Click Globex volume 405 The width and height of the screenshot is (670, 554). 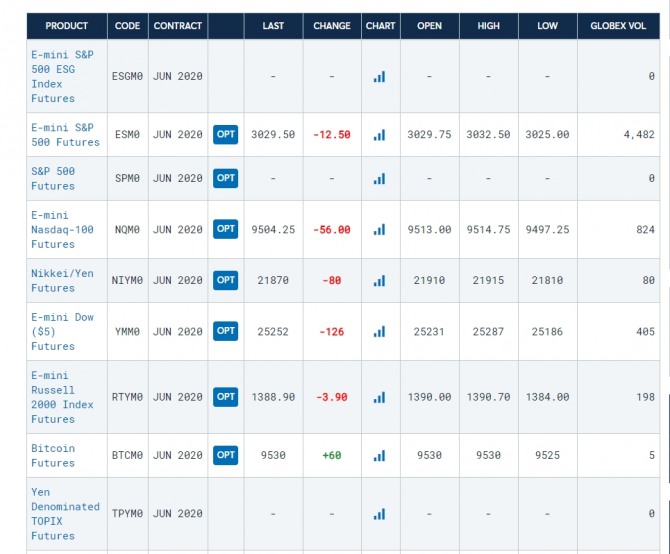coord(645,332)
